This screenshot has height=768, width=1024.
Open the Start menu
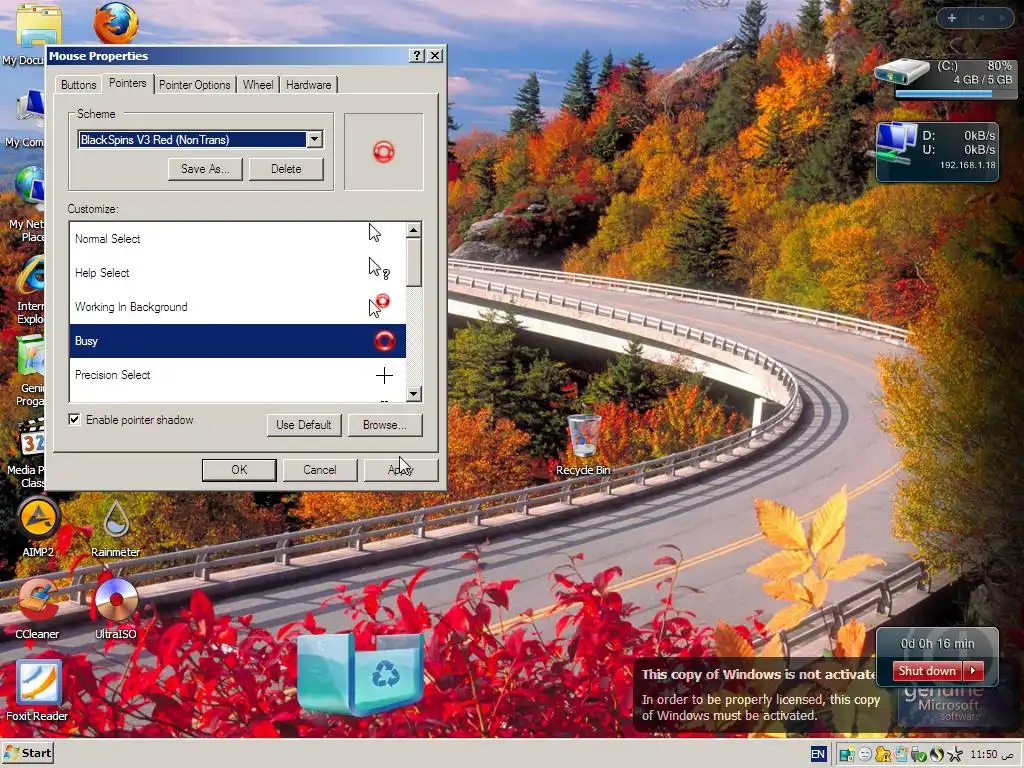click(28, 754)
